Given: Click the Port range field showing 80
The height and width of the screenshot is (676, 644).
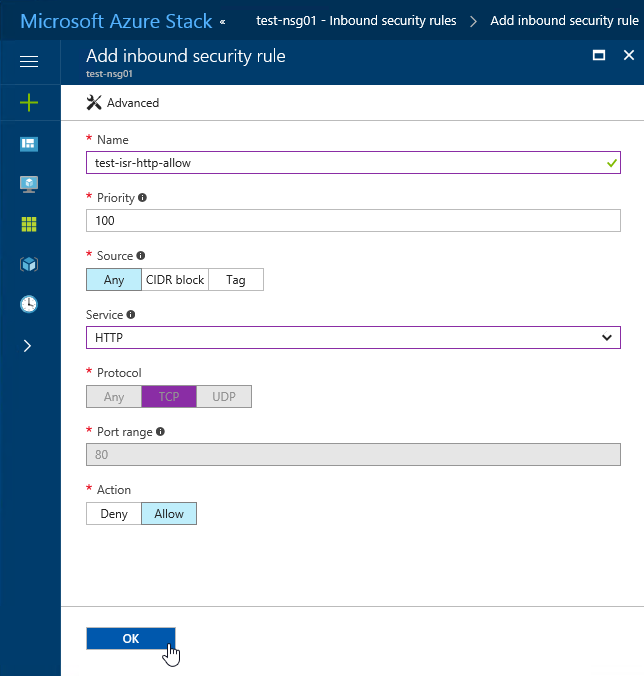Looking at the screenshot, I should (353, 454).
